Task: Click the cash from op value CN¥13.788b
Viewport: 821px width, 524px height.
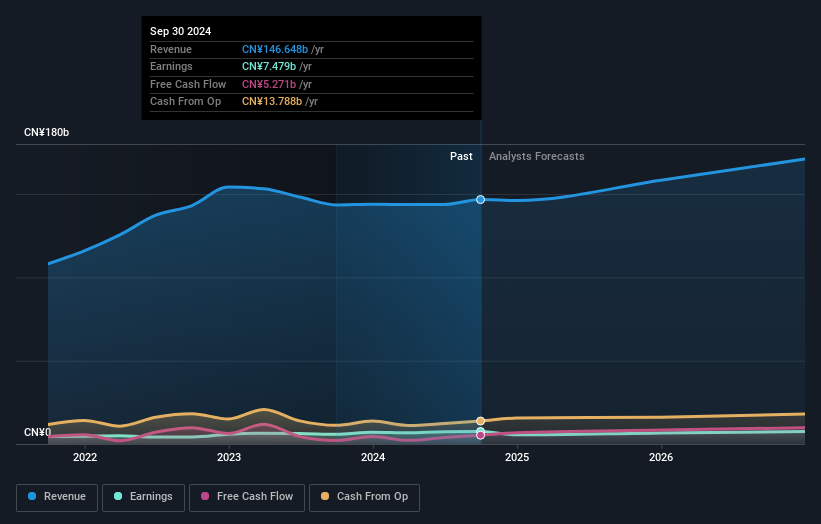Action: (x=272, y=102)
